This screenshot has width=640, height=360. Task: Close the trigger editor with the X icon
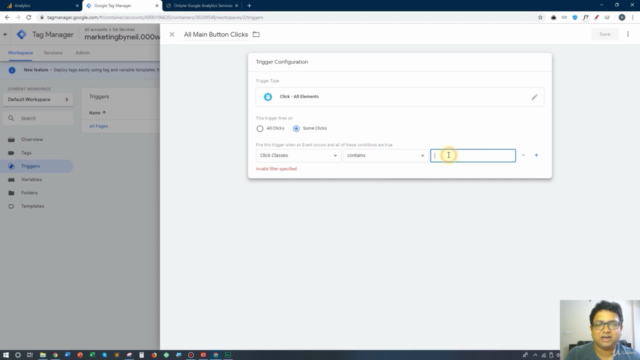(x=172, y=34)
